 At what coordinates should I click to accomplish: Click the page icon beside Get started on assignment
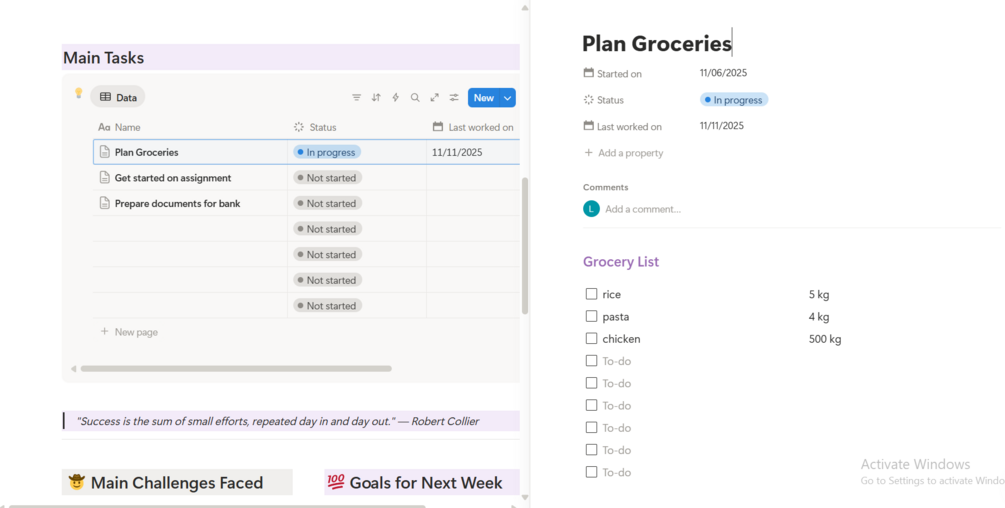point(105,178)
